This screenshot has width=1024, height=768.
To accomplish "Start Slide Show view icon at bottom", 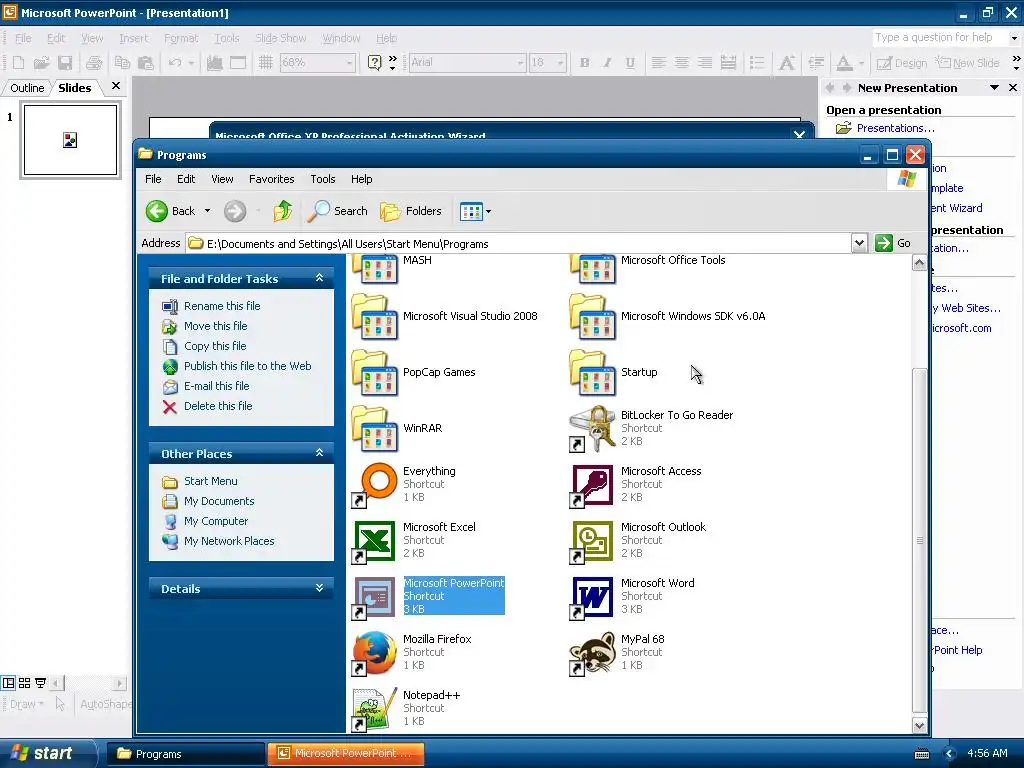I will [x=40, y=683].
